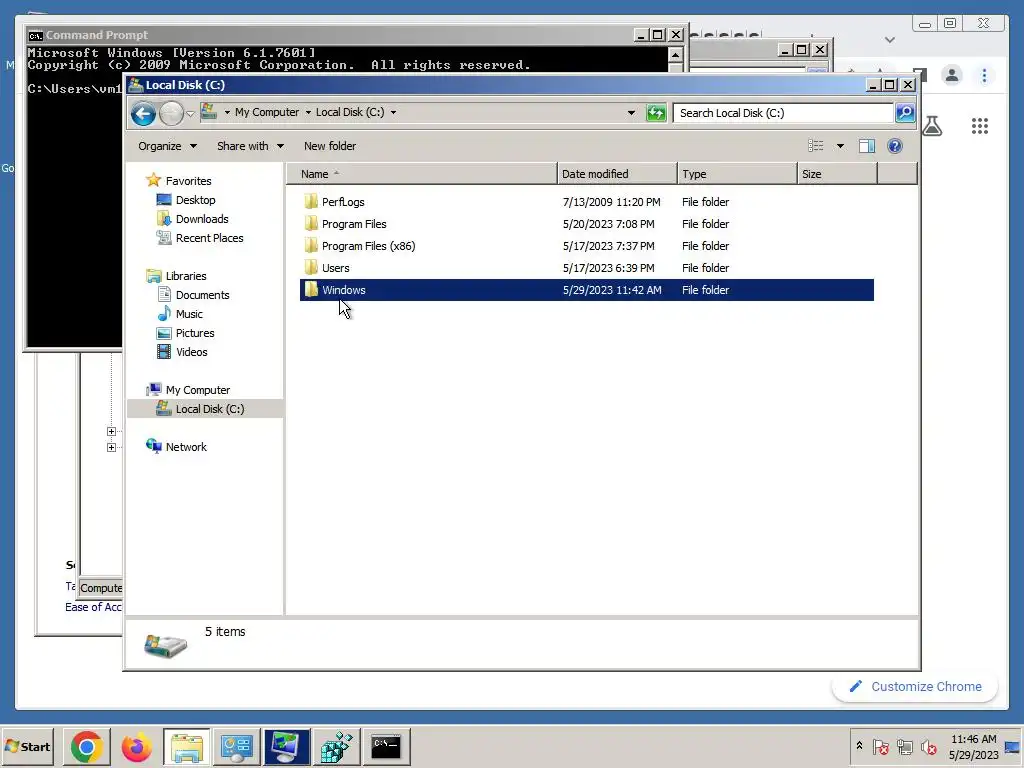Open Explorer Help question mark icon

[895, 146]
